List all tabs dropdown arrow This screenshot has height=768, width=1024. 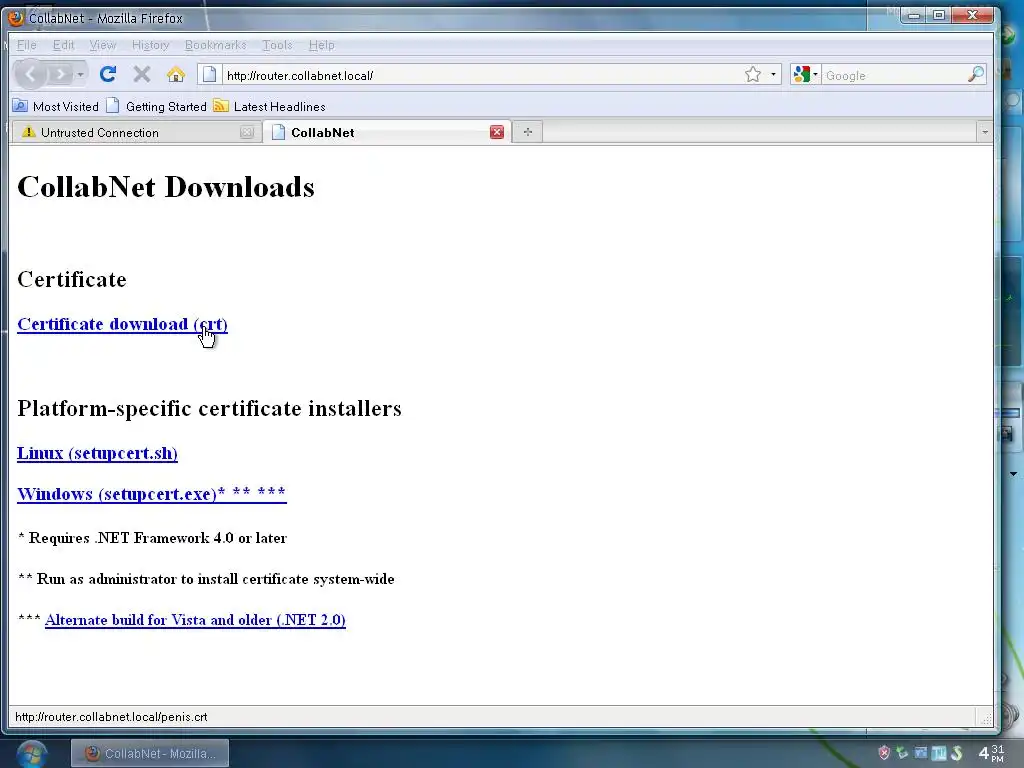(985, 133)
